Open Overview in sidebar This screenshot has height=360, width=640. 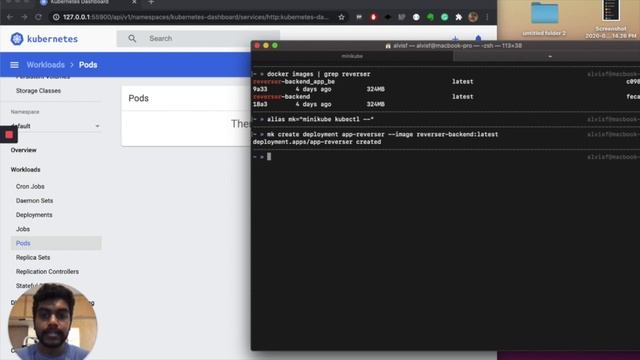[x=24, y=150]
